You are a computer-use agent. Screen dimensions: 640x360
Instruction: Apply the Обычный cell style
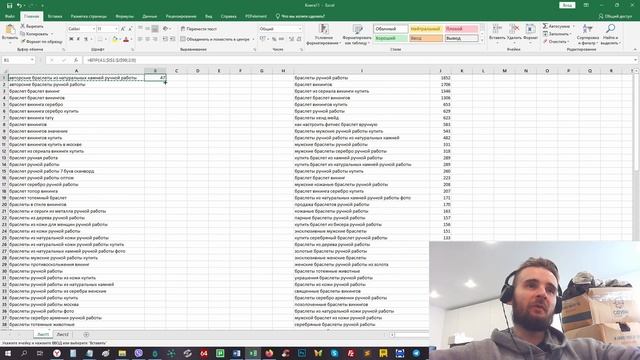pos(391,29)
